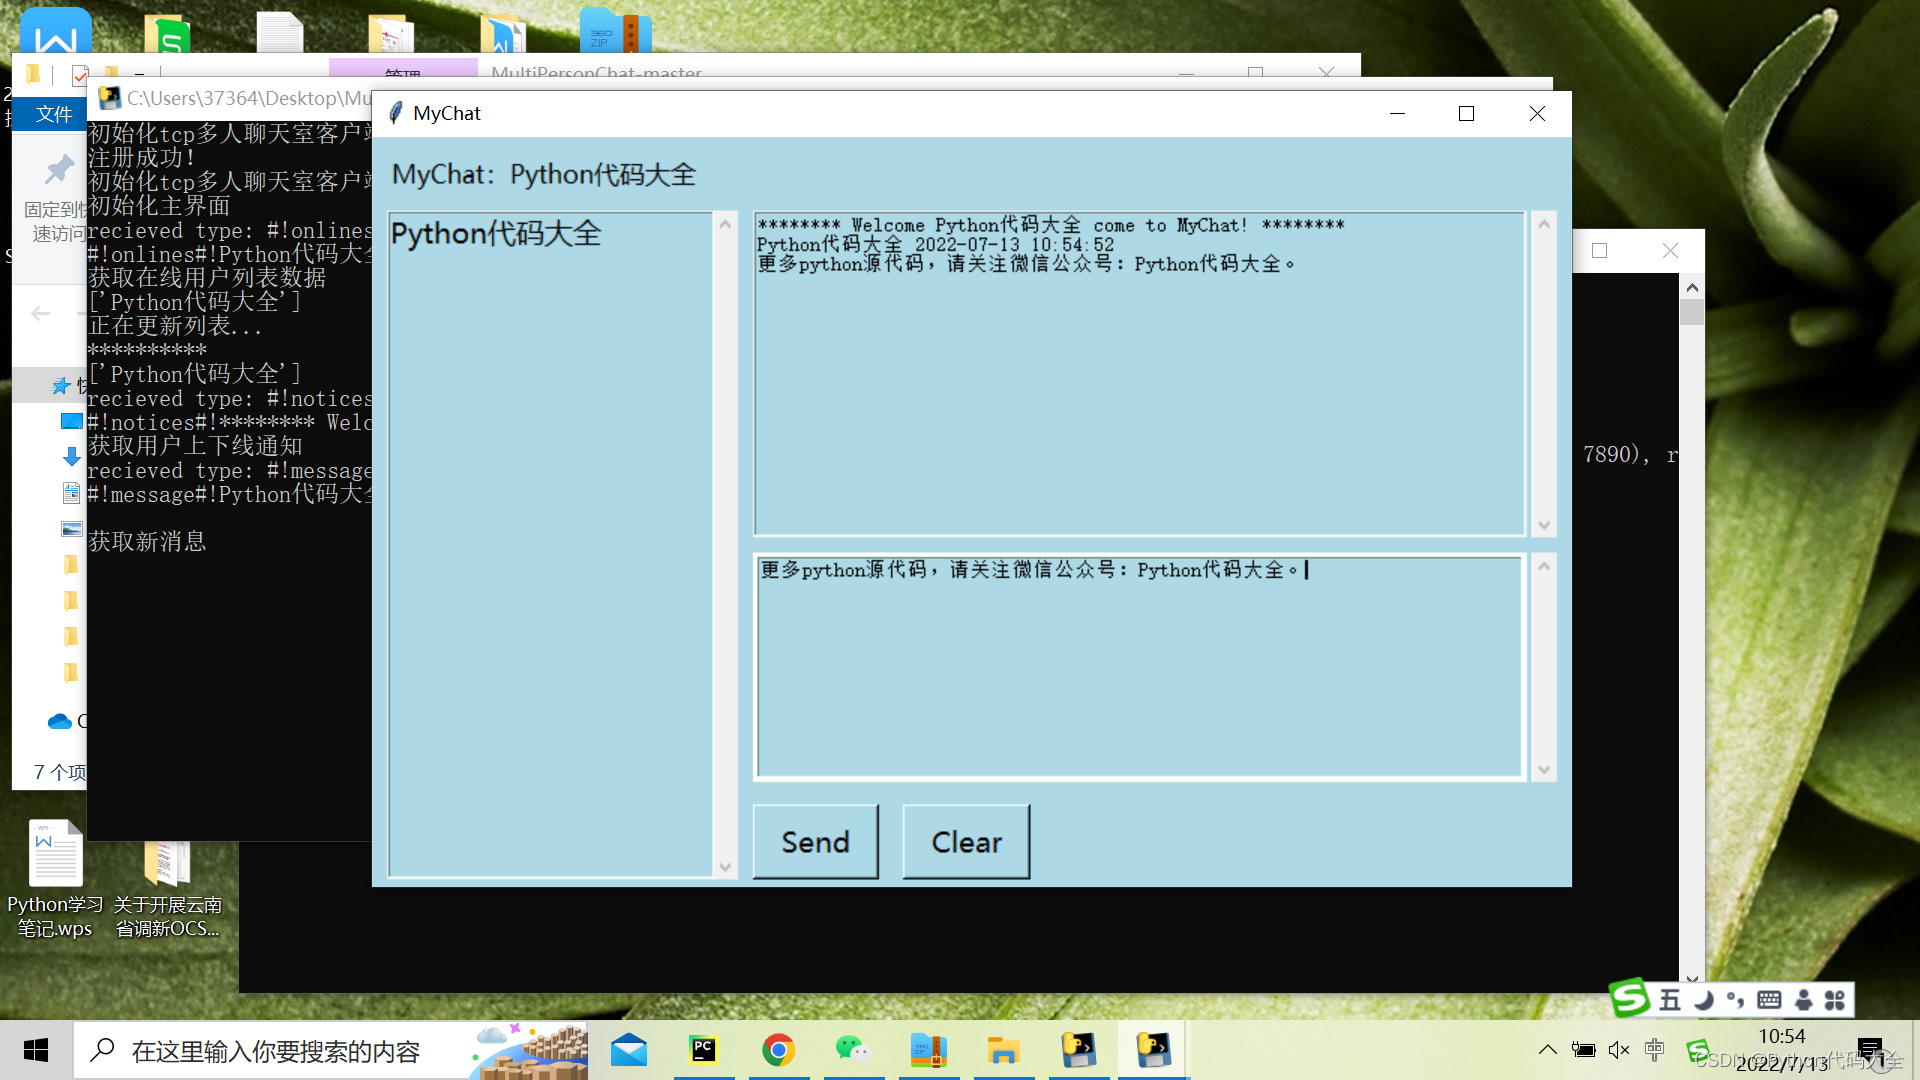Click inside the message input box
The image size is (1920, 1080).
(1138, 666)
